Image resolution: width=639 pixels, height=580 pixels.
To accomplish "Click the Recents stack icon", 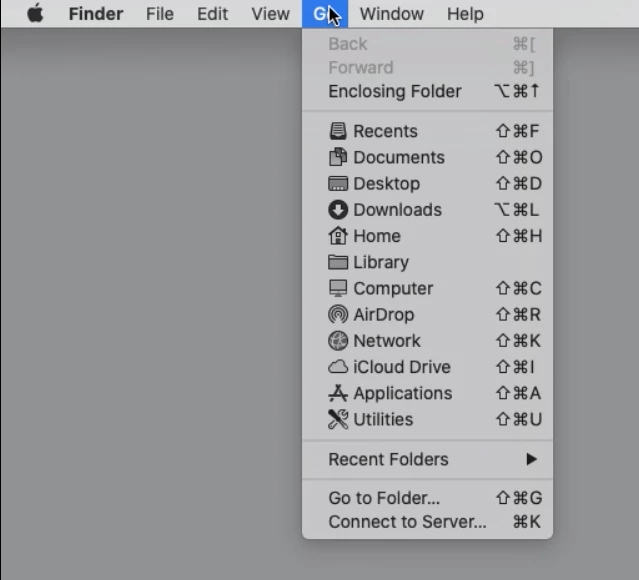I will coord(338,131).
